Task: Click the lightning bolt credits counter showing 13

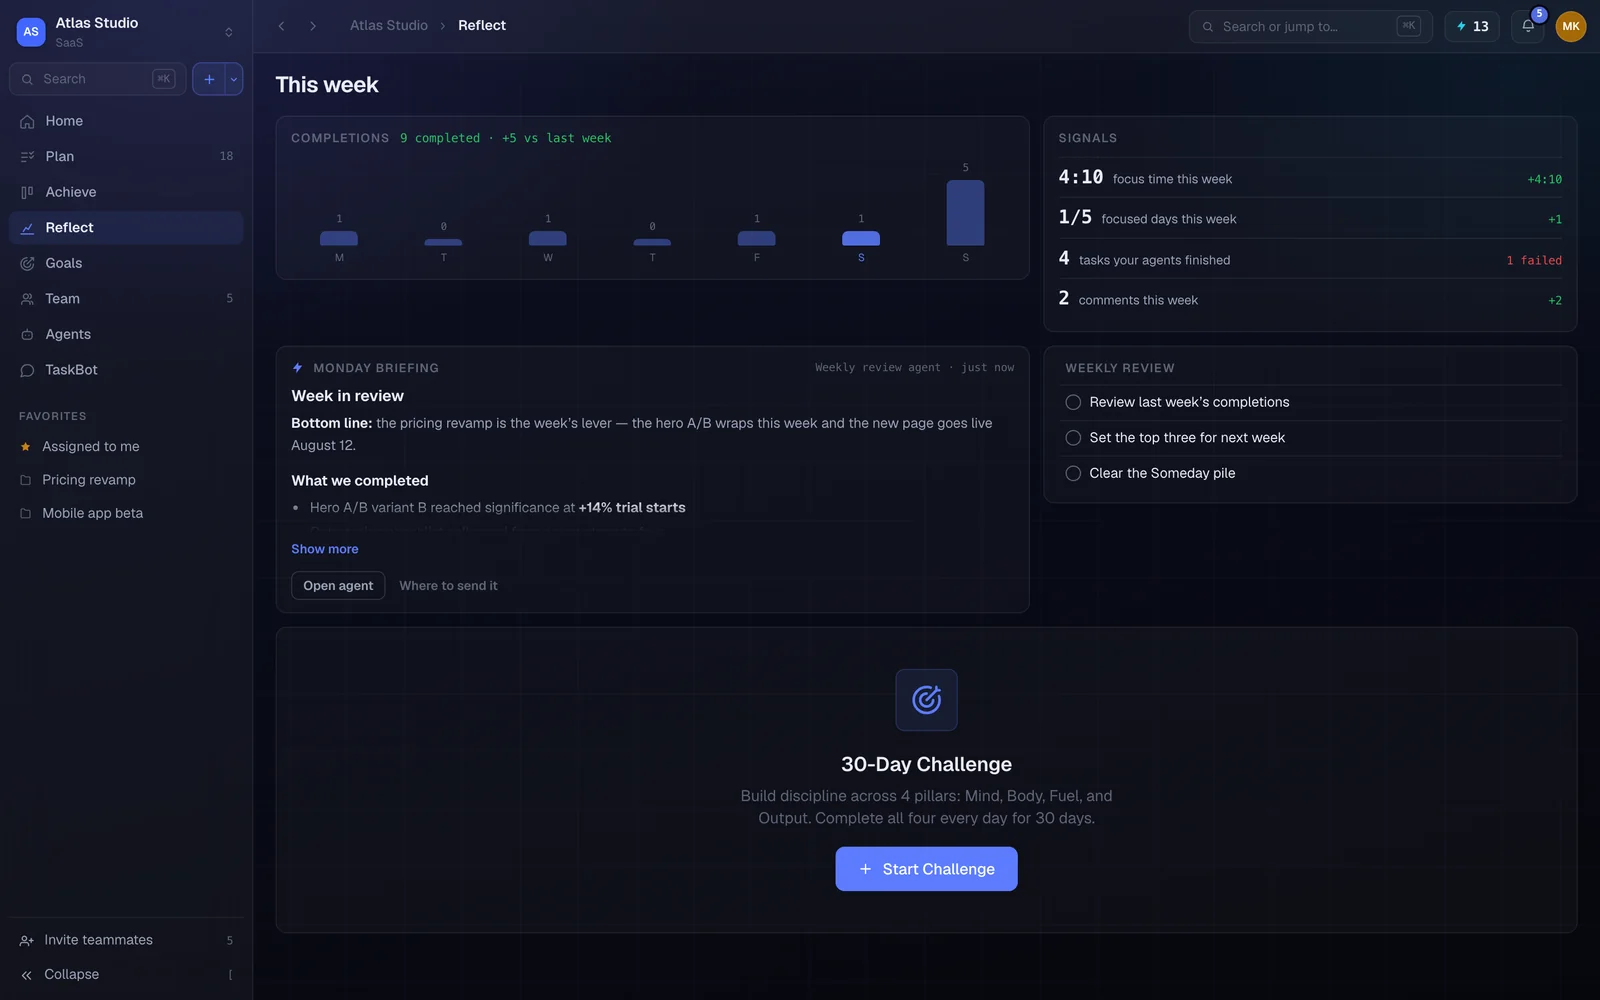Action: click(x=1472, y=27)
